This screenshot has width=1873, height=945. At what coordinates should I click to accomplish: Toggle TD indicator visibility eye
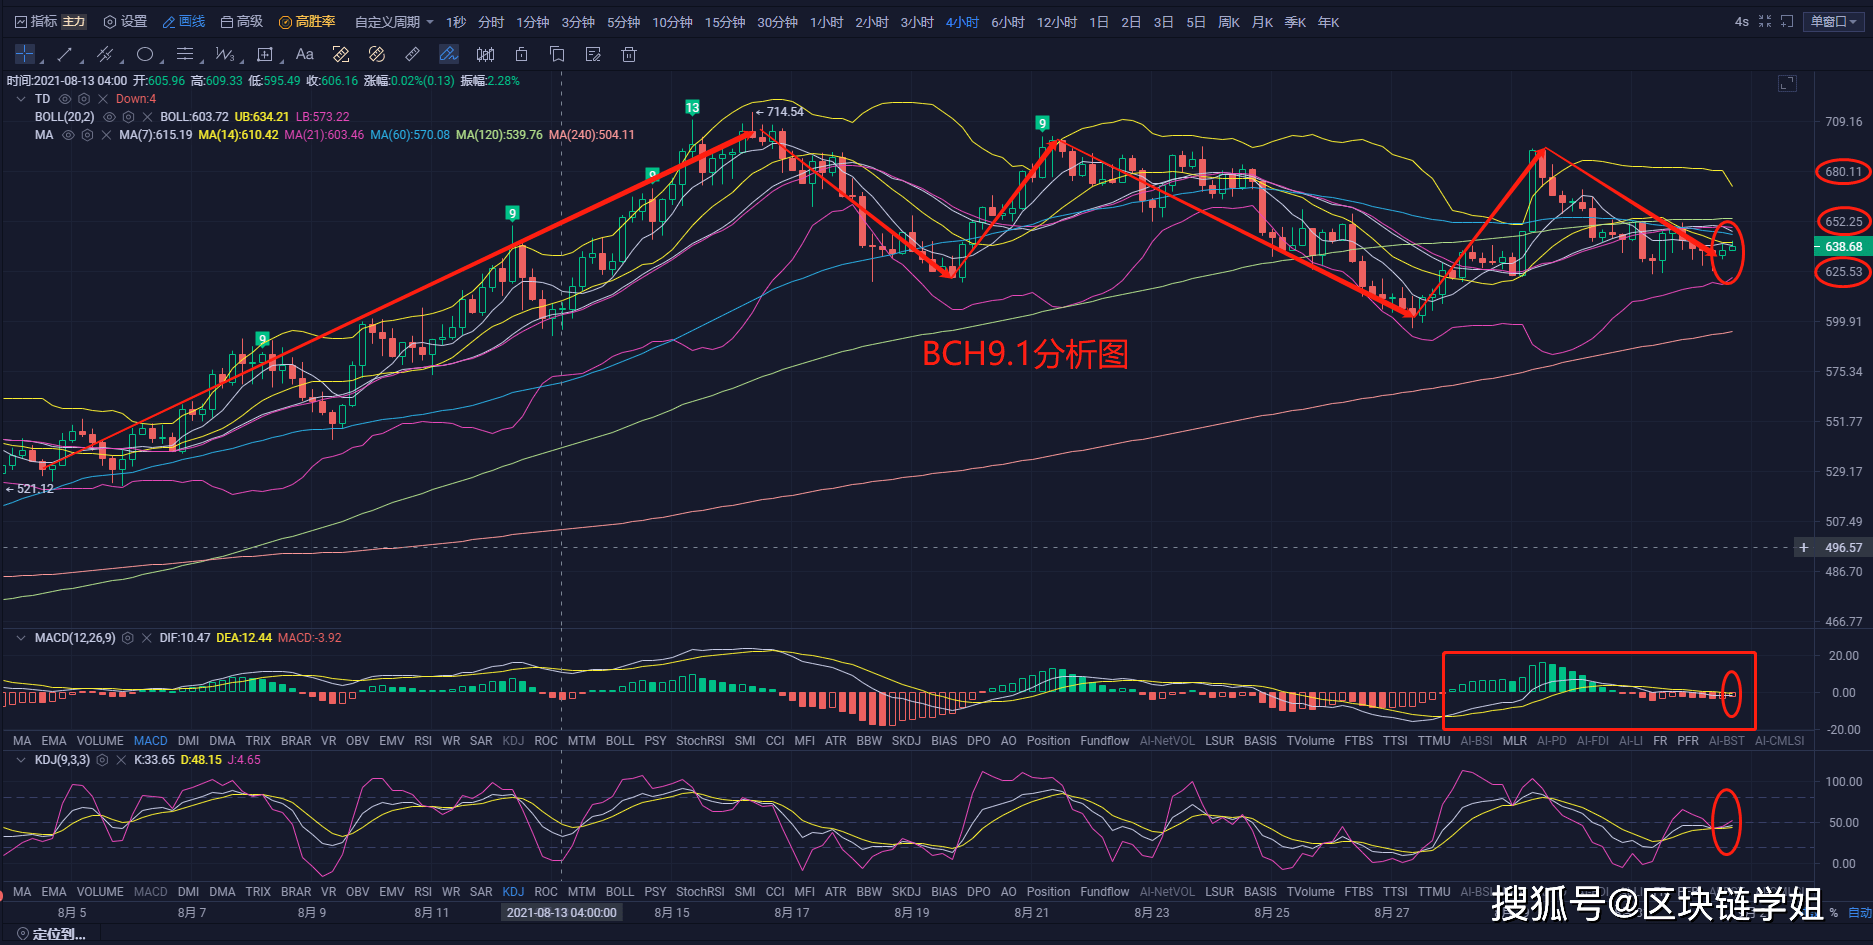pos(65,99)
